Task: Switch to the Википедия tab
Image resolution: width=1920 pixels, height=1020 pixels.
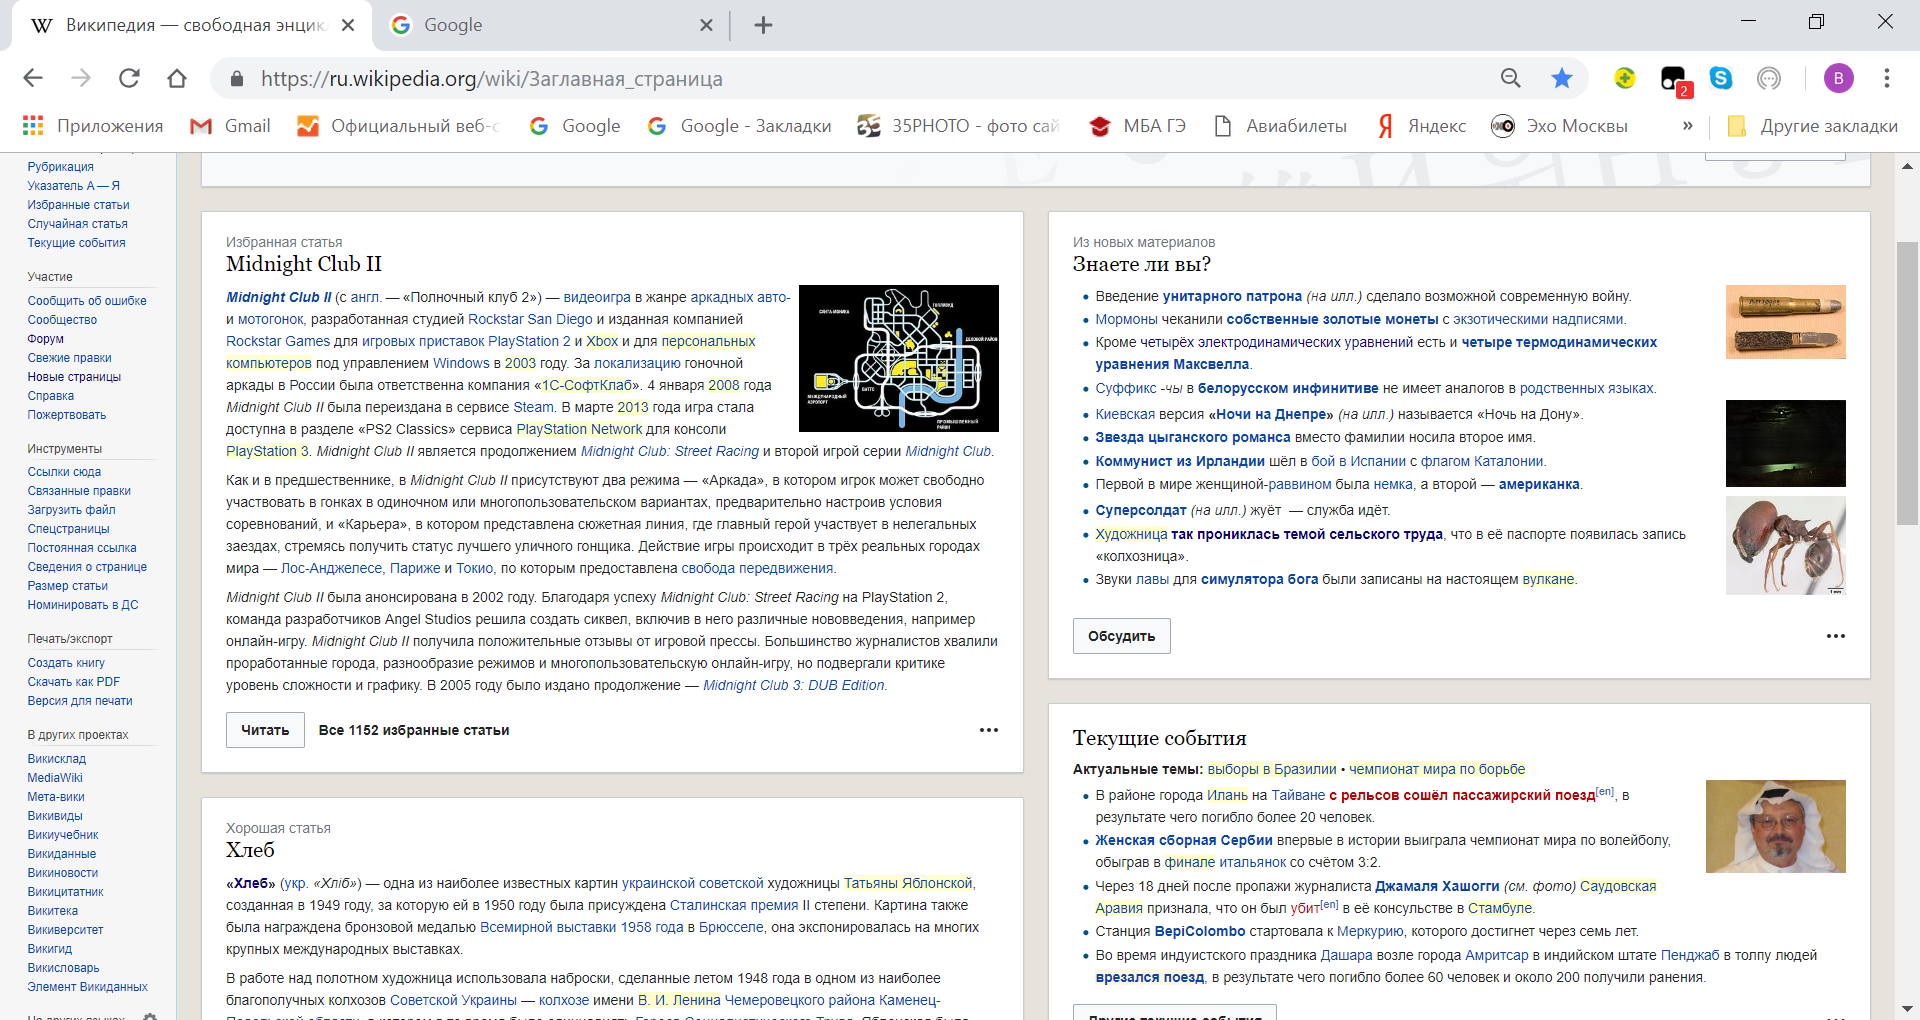Action: click(190, 25)
